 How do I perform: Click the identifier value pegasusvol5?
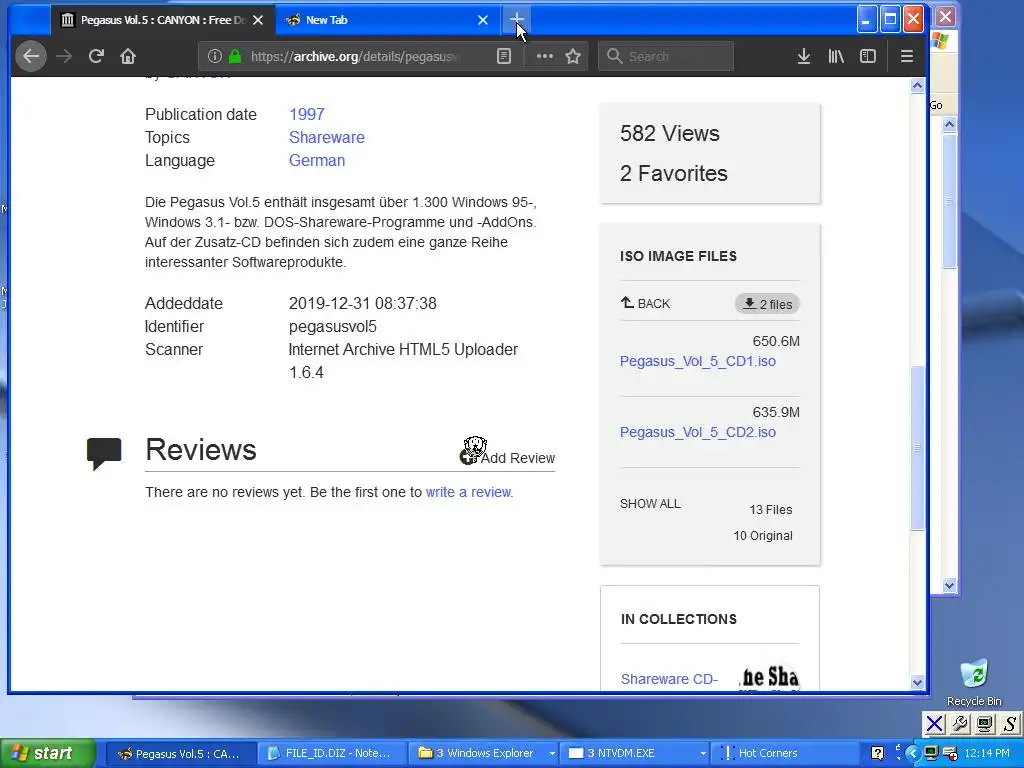332,327
